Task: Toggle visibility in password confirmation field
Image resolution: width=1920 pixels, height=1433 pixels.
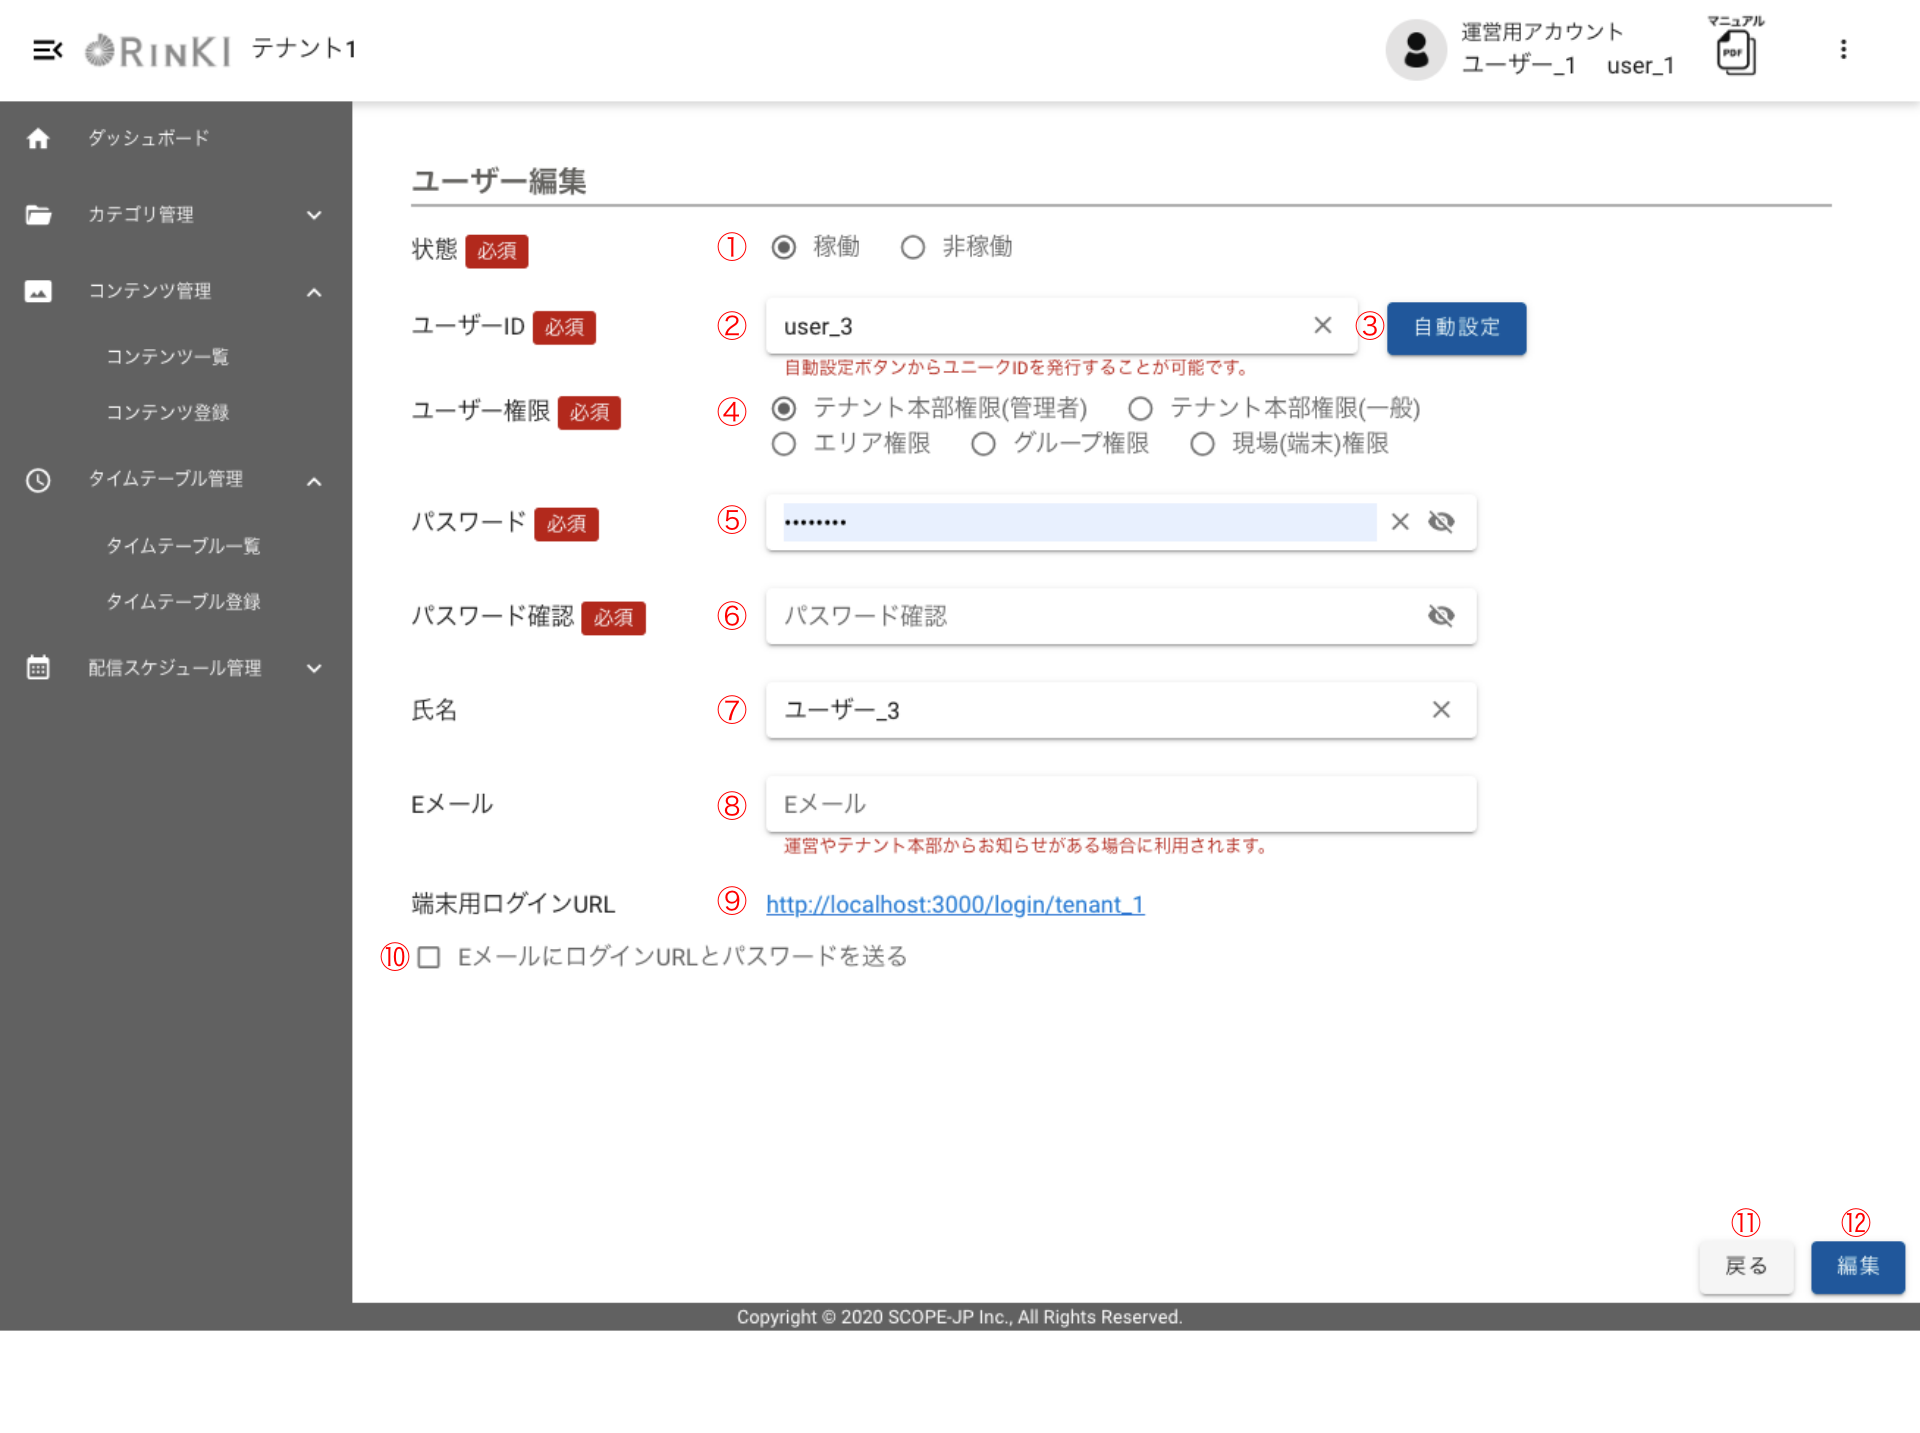Action: pyautogui.click(x=1441, y=616)
